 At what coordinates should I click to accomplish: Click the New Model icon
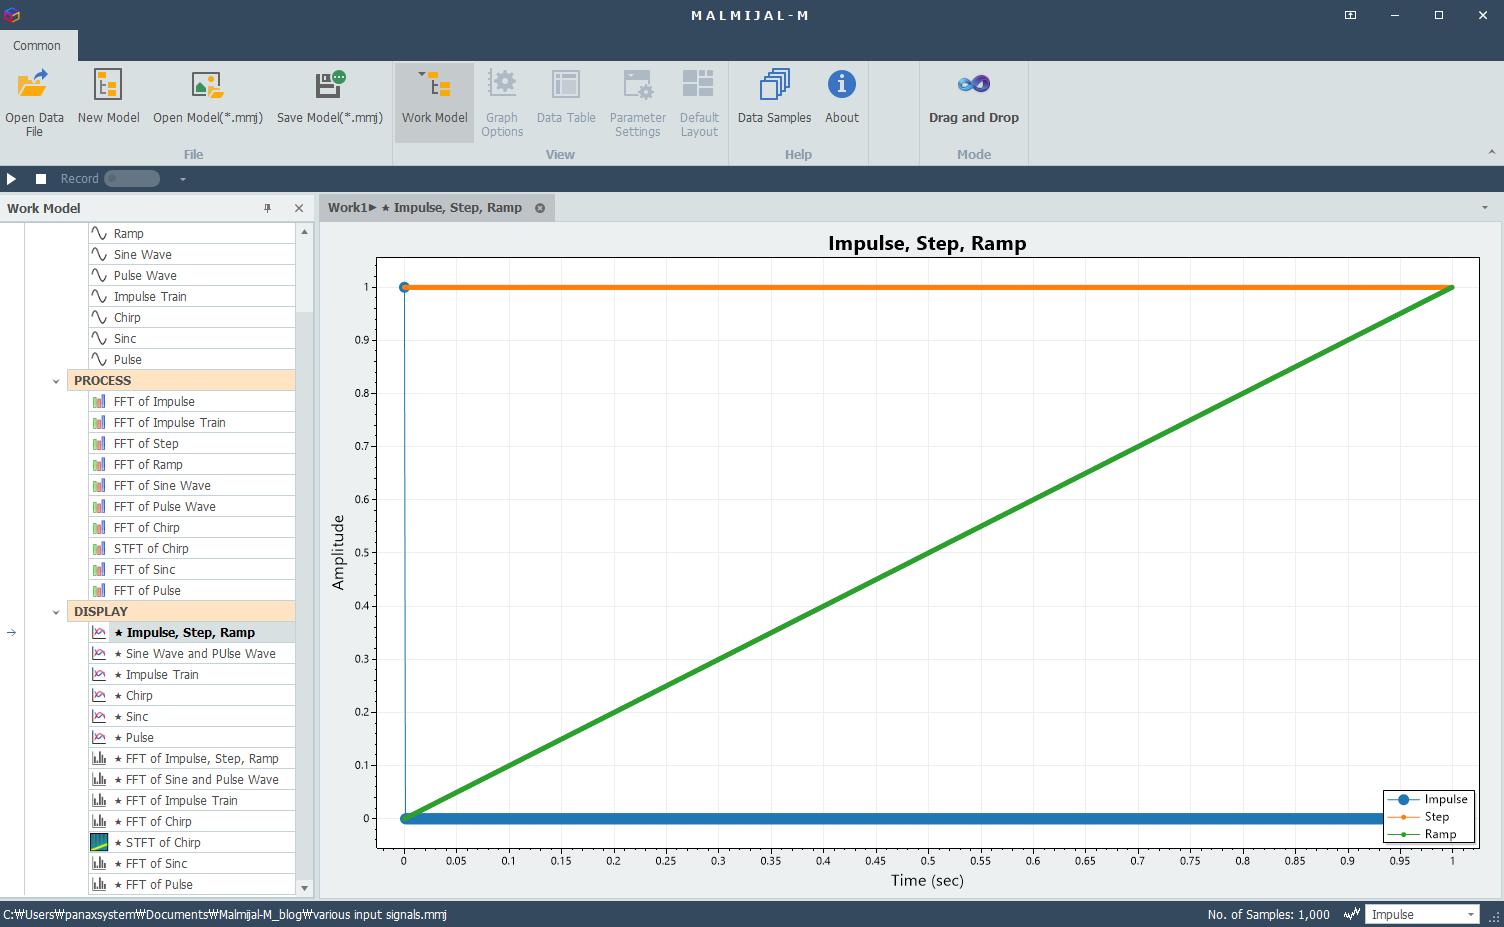(x=108, y=84)
